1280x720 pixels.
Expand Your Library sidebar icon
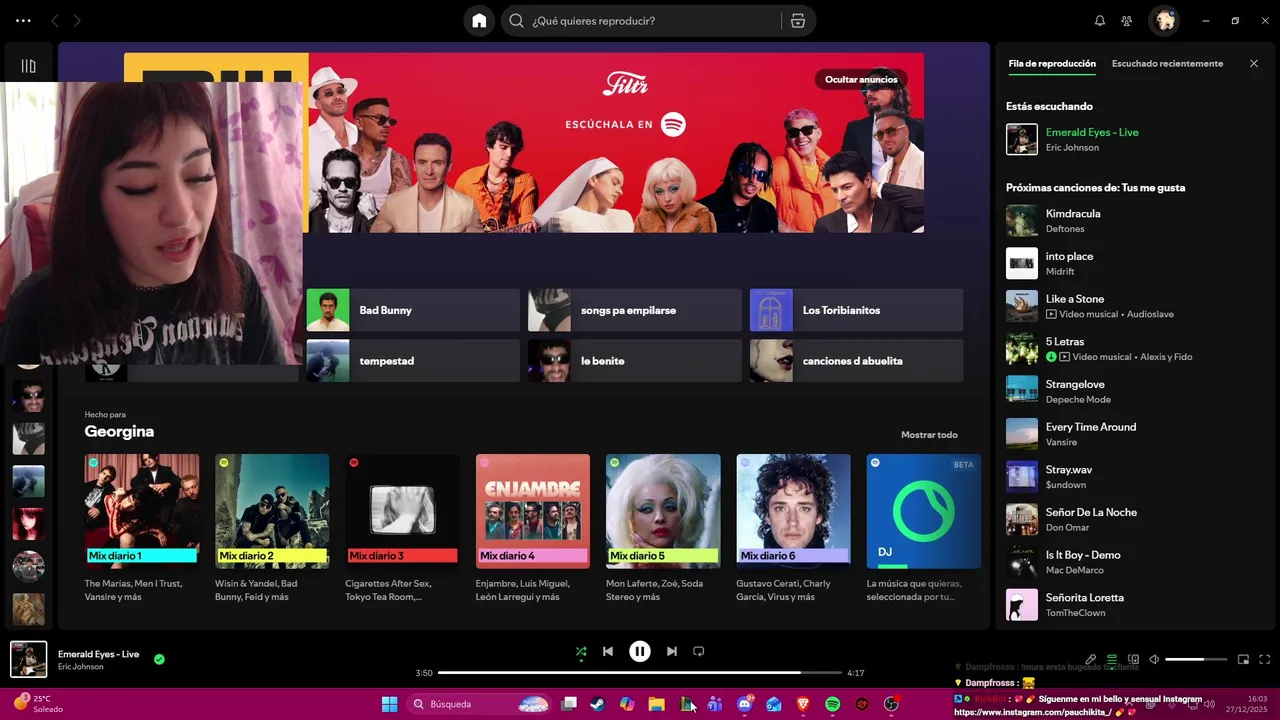point(28,66)
